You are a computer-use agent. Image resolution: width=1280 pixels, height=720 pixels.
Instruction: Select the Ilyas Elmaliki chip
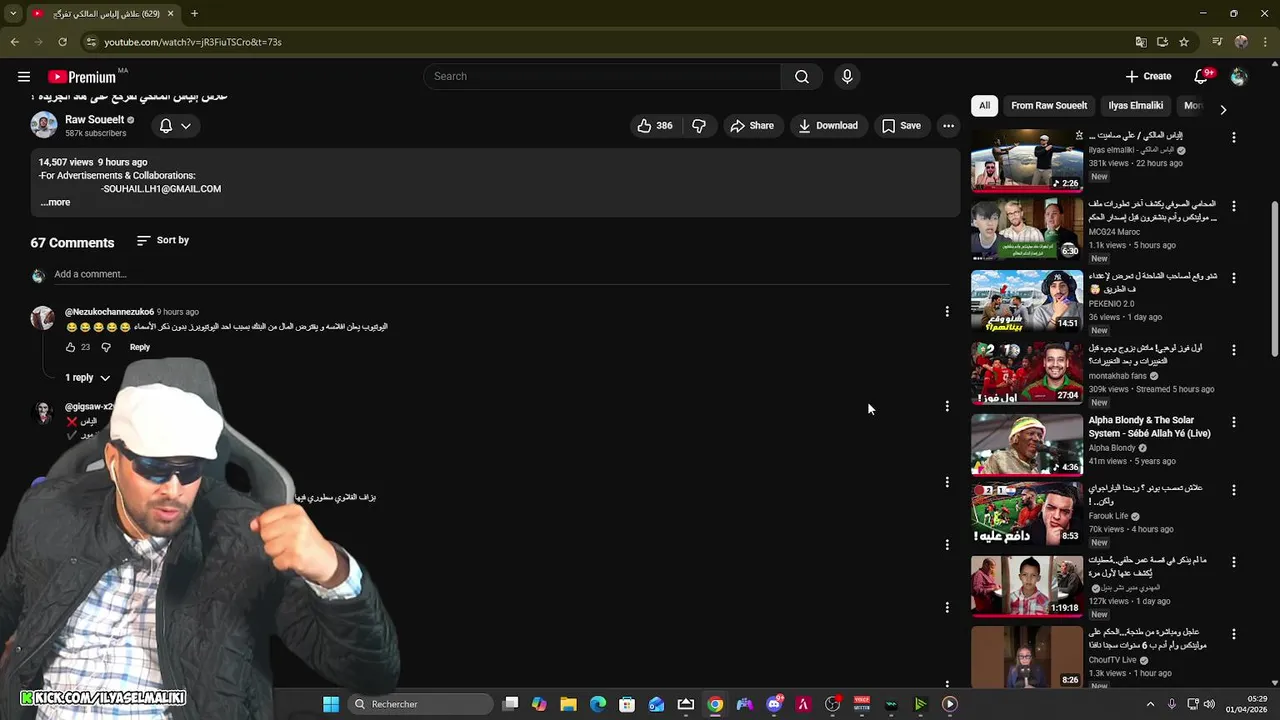[1135, 105]
